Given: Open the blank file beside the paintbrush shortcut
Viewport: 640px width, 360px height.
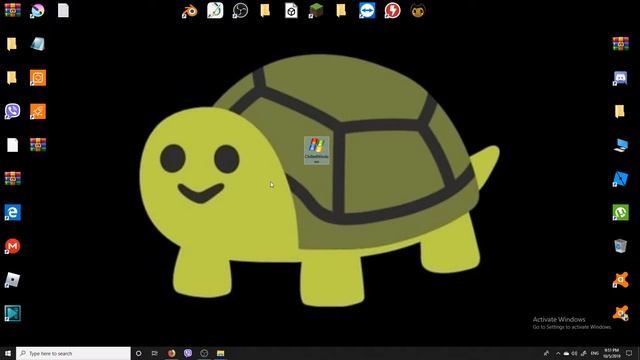Looking at the screenshot, I should [x=63, y=11].
